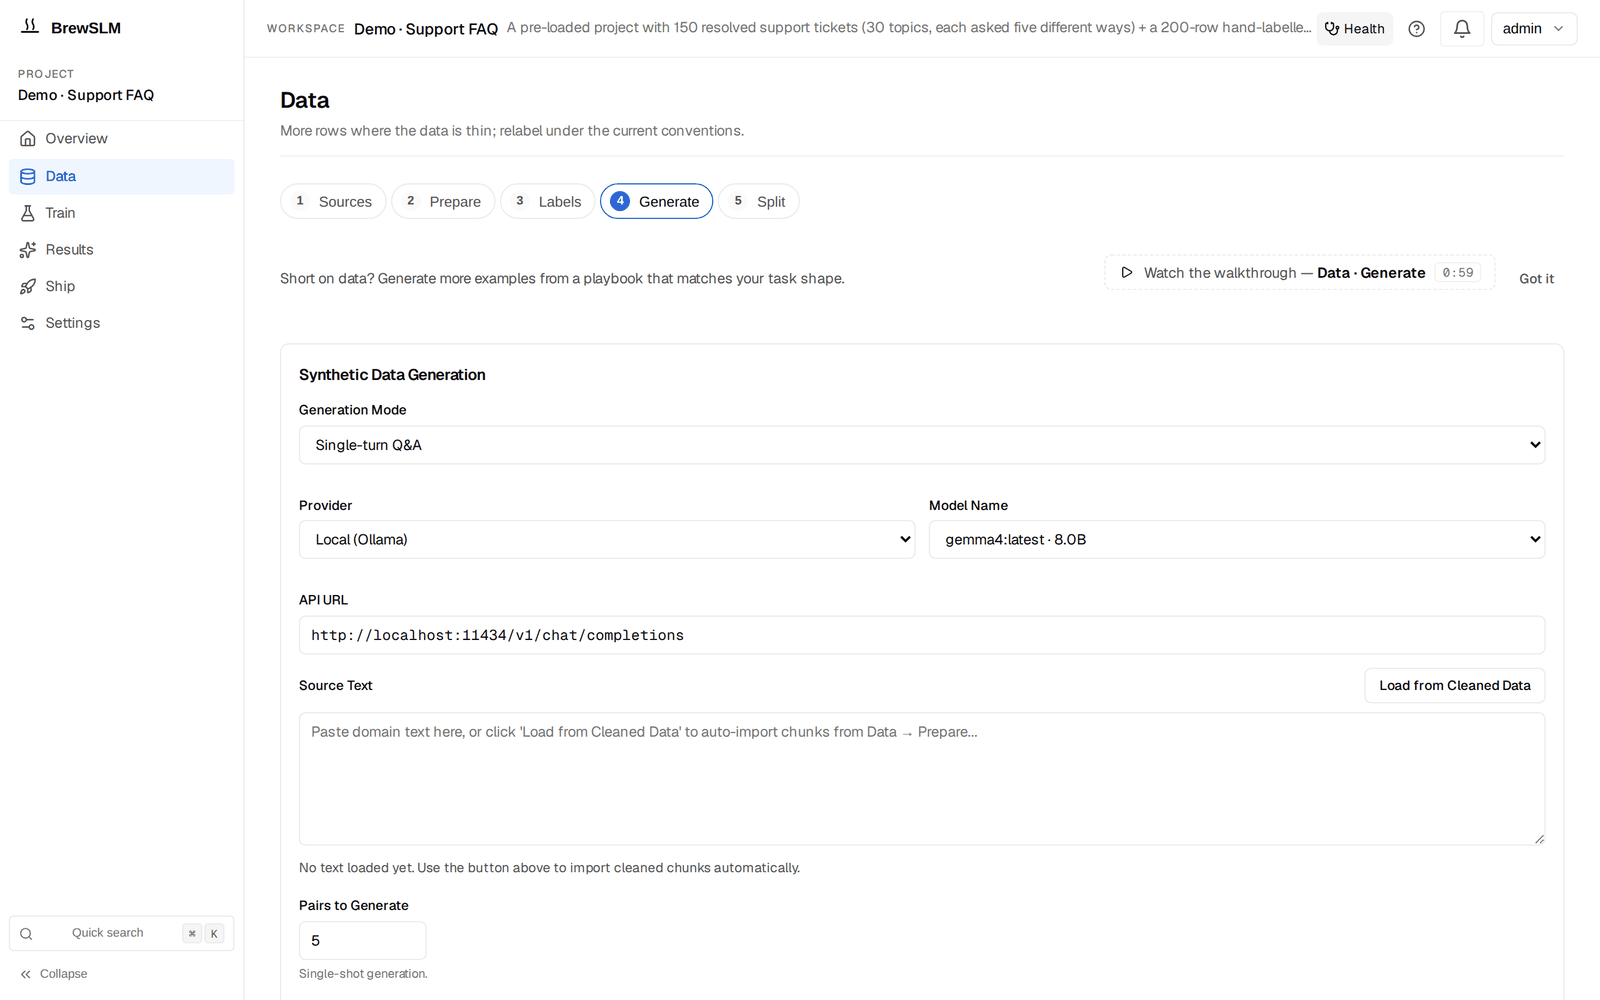
Task: Click the API URL input field
Action: point(921,635)
